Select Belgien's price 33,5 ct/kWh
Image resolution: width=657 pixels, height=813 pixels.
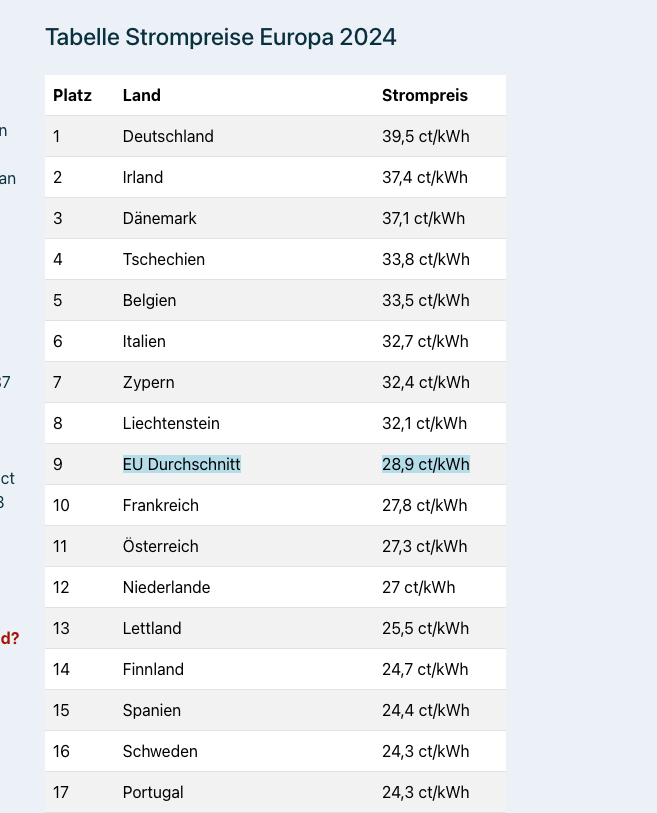pyautogui.click(x=426, y=300)
